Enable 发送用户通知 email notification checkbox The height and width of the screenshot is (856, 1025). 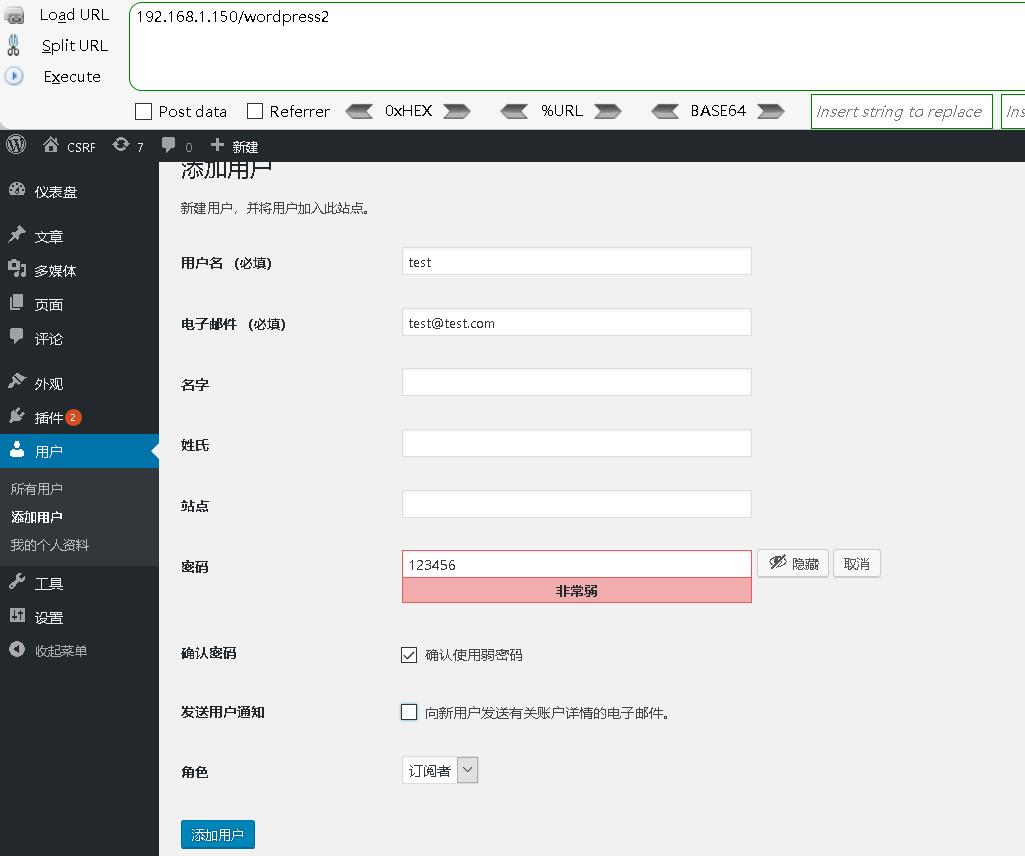(x=409, y=712)
